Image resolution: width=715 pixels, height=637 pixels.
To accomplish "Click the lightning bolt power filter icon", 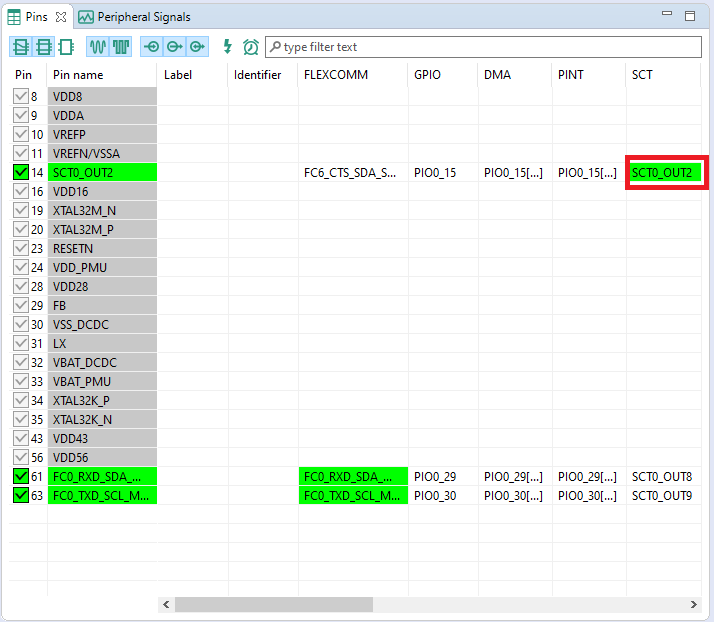I will coord(227,47).
